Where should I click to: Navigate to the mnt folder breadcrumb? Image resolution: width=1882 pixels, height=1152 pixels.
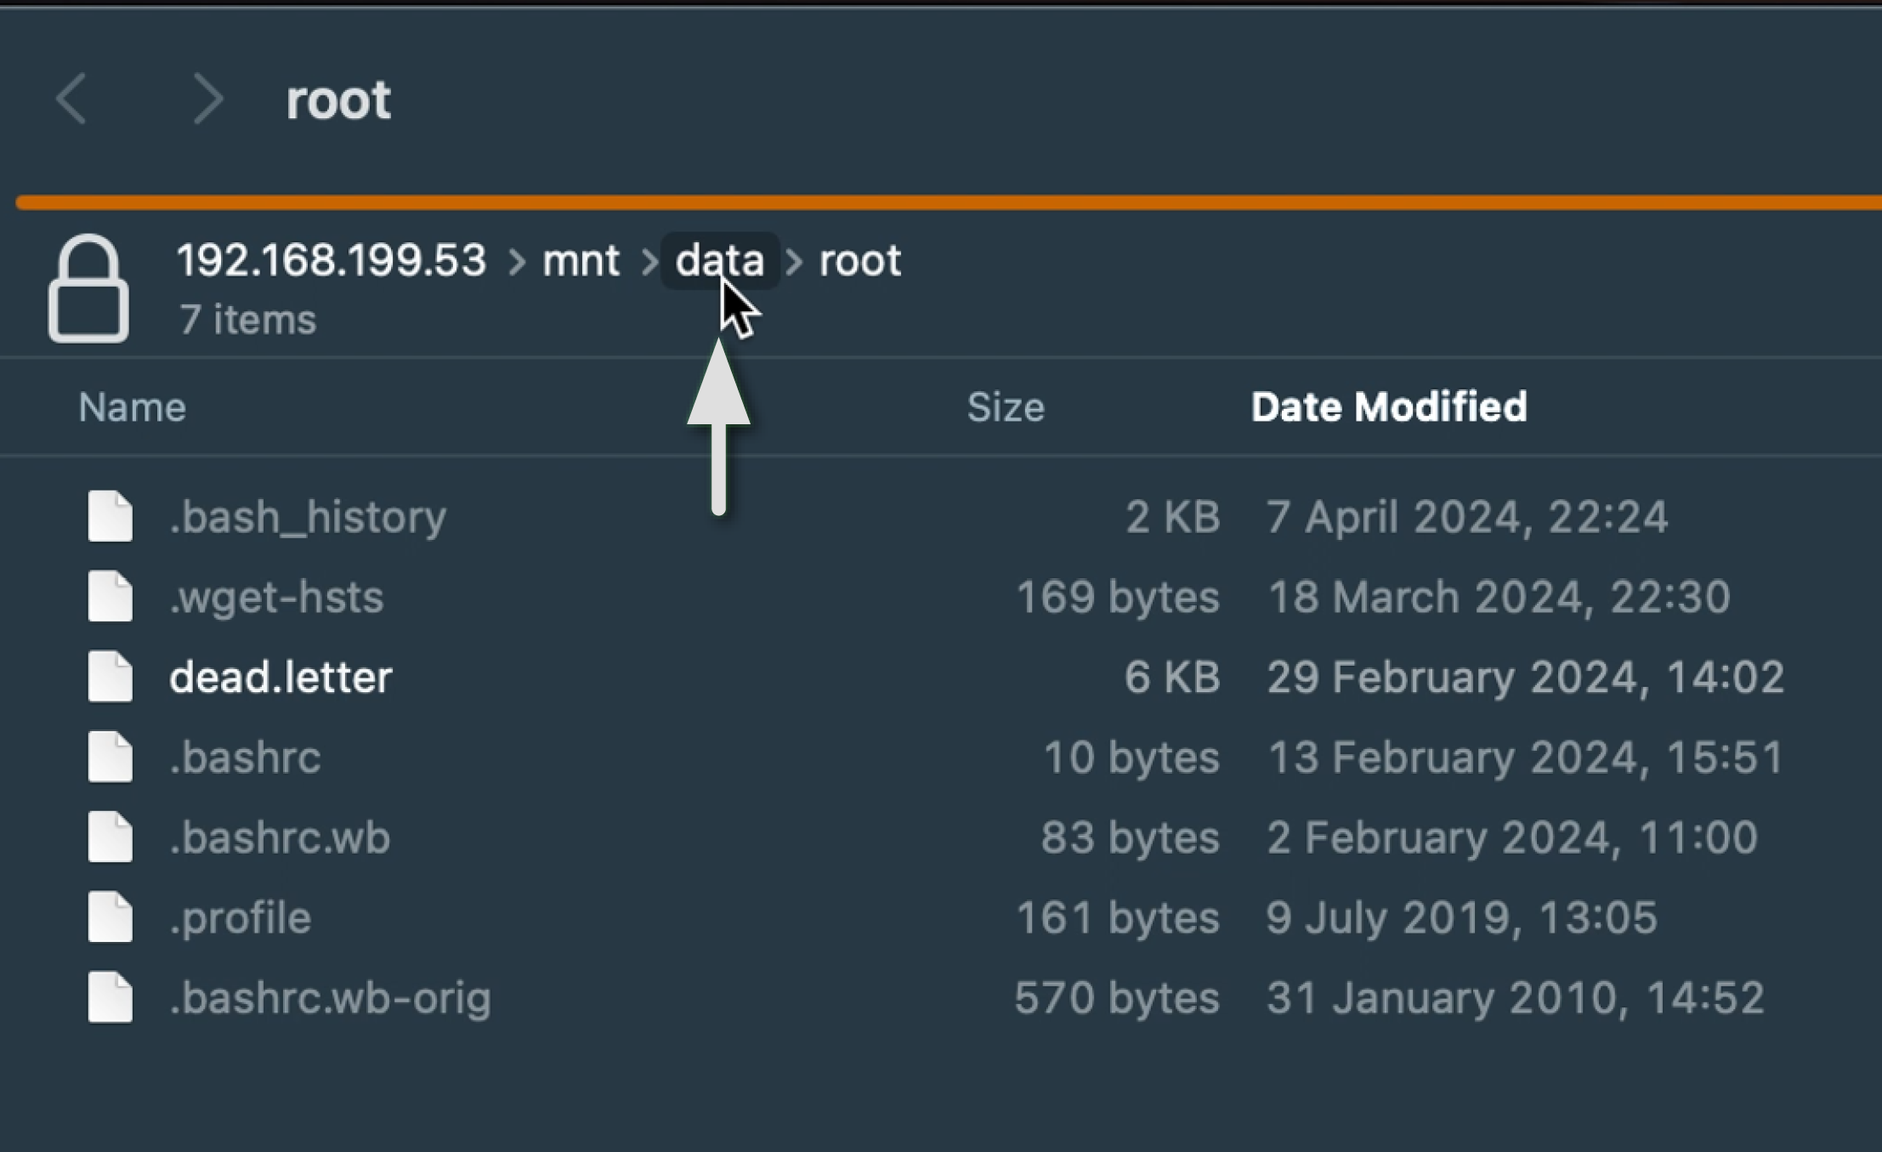(580, 261)
